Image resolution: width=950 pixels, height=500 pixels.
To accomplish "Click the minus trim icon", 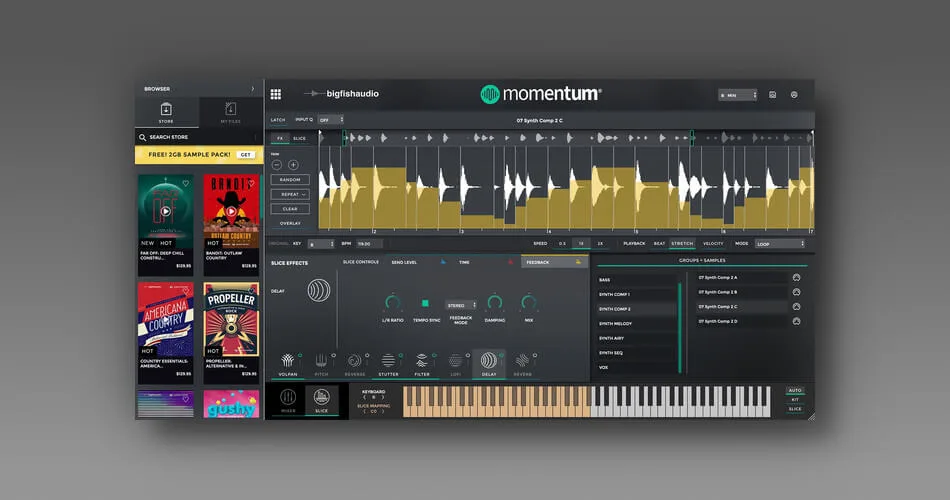I will (x=277, y=165).
